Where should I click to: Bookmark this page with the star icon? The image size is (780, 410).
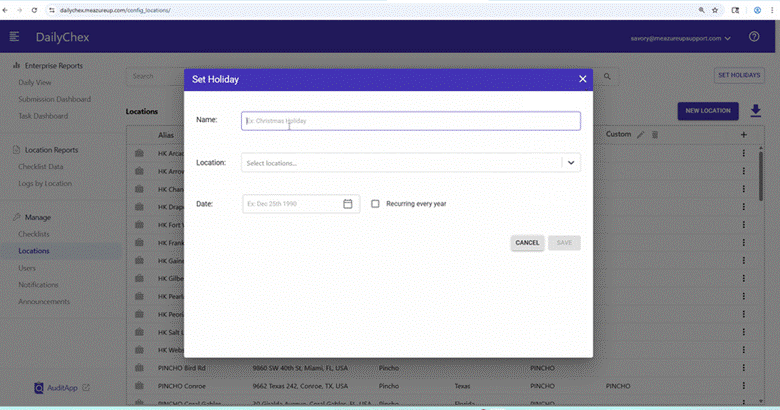click(x=715, y=10)
